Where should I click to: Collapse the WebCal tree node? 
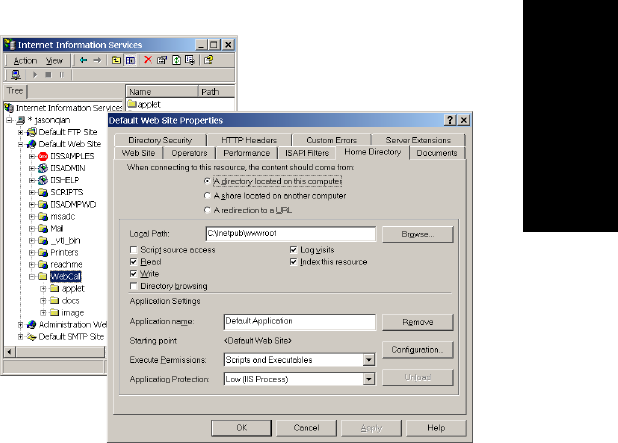click(x=32, y=277)
